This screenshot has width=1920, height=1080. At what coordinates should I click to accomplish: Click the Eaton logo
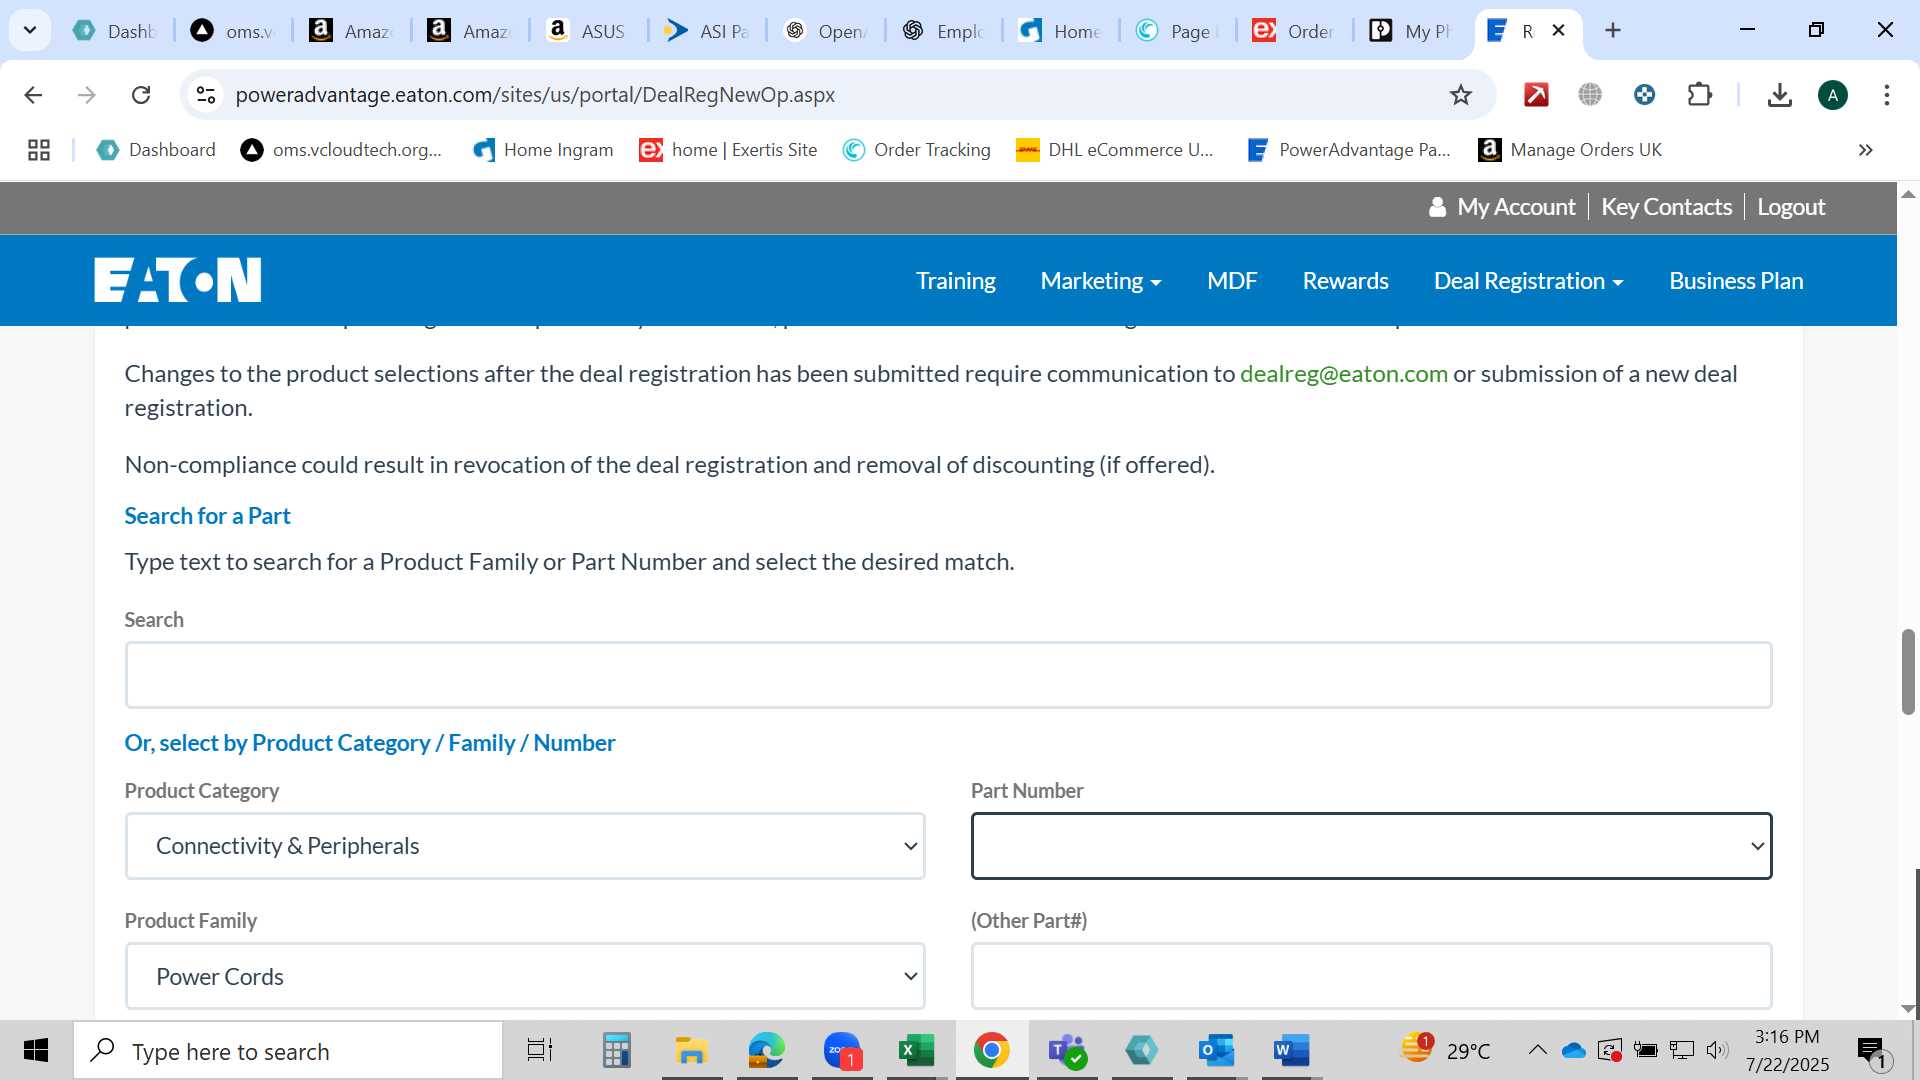178,280
